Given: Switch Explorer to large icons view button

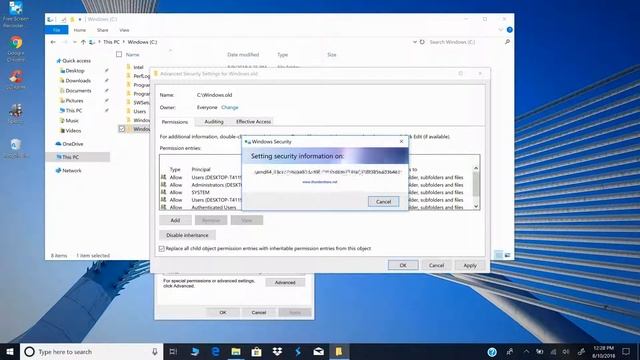Looking at the screenshot, I should coord(507,255).
